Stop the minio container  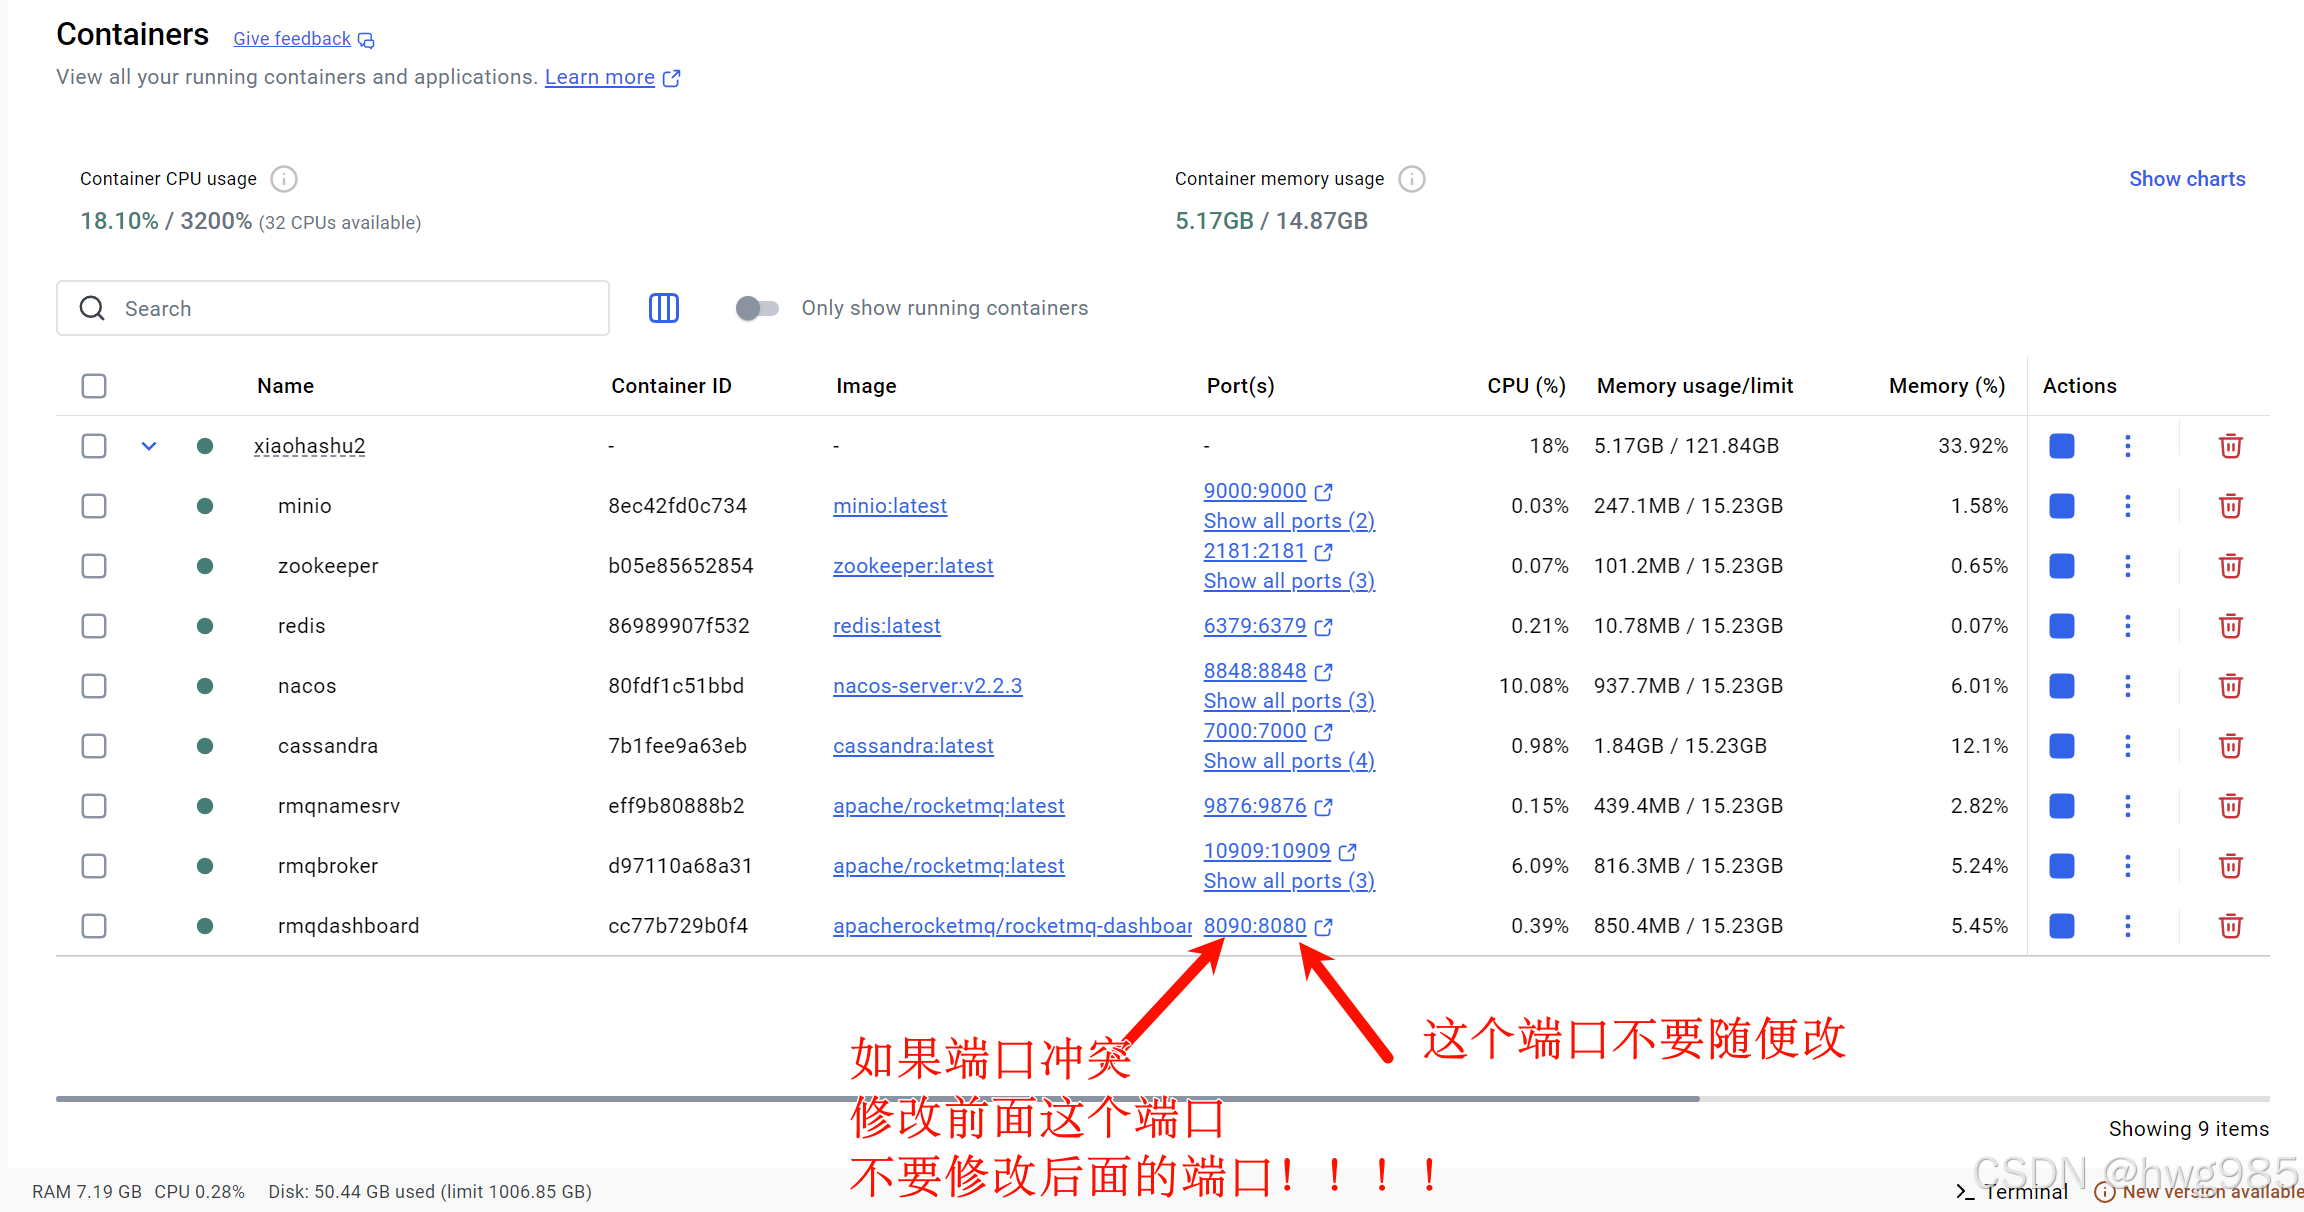(2061, 506)
